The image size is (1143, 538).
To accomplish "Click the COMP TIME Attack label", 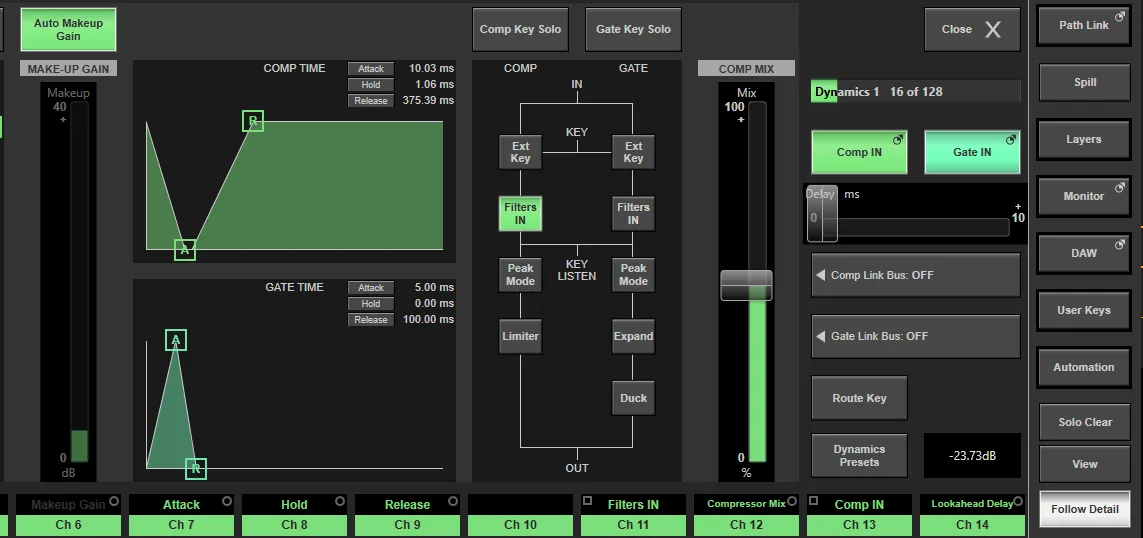I will (371, 69).
